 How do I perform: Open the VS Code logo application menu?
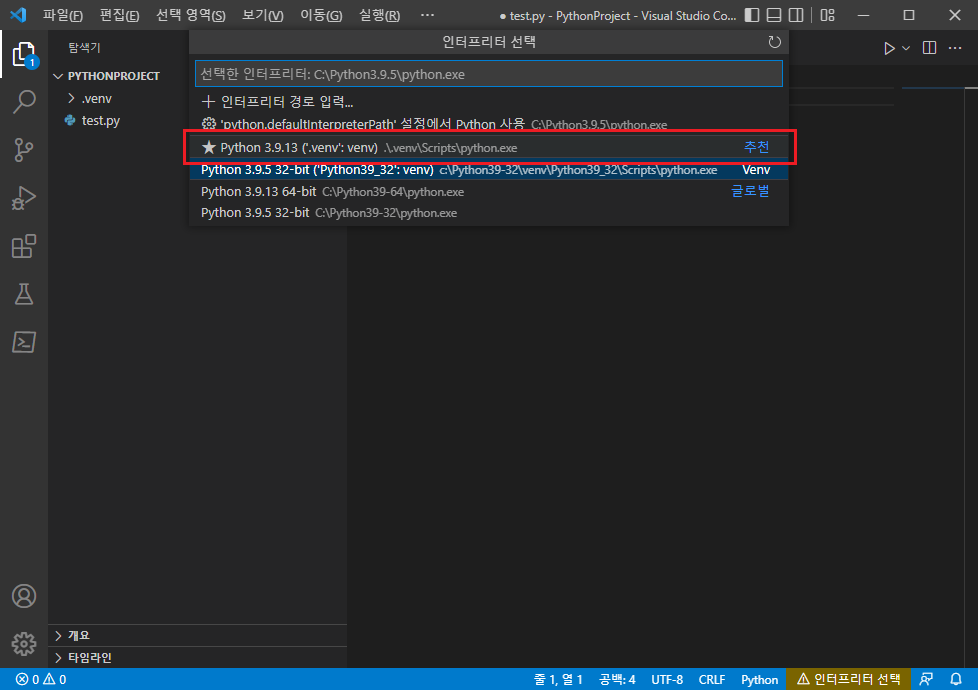[18, 15]
